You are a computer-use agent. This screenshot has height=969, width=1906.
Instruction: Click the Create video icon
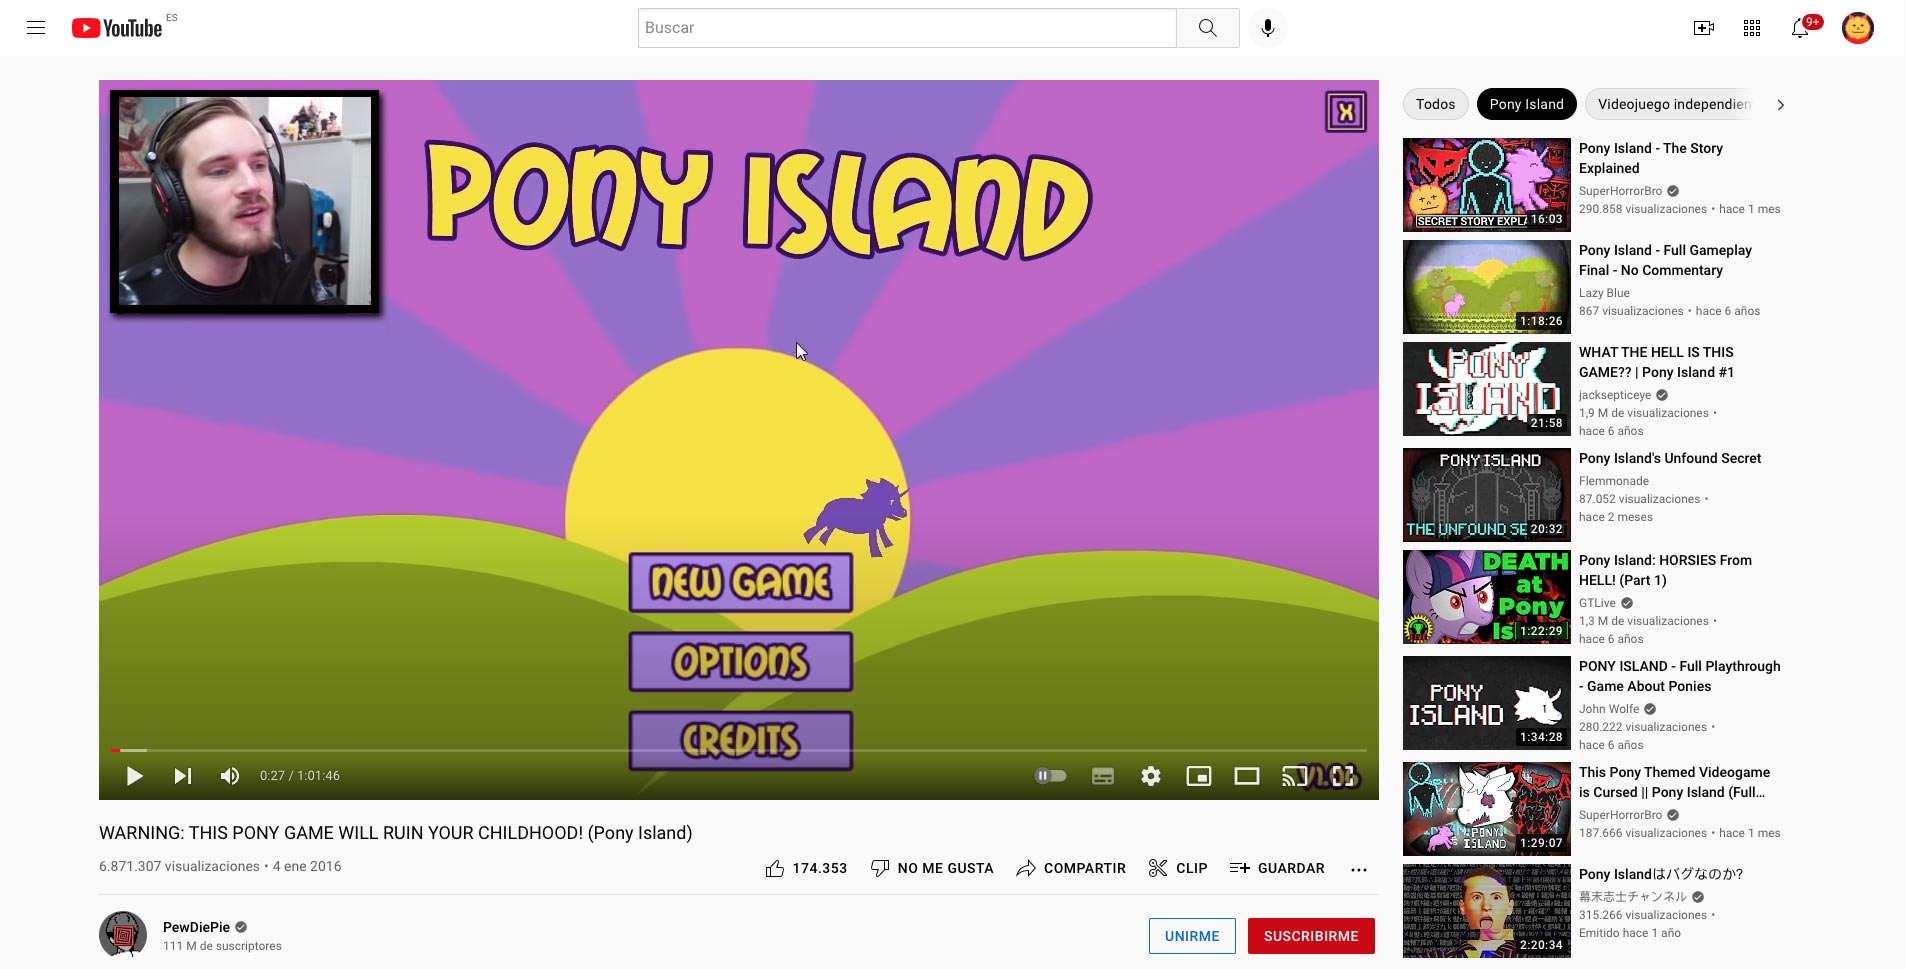[1703, 27]
